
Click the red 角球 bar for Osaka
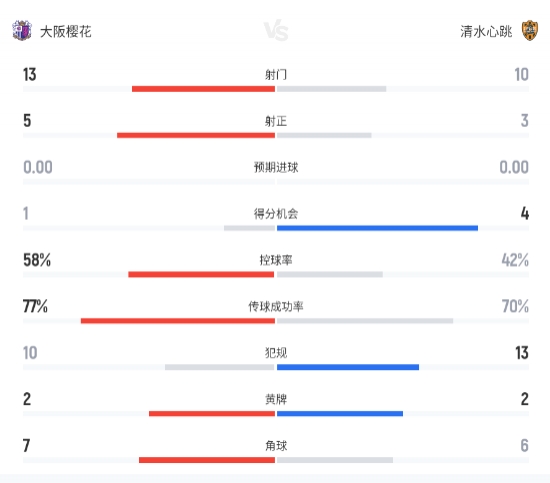pyautogui.click(x=207, y=460)
